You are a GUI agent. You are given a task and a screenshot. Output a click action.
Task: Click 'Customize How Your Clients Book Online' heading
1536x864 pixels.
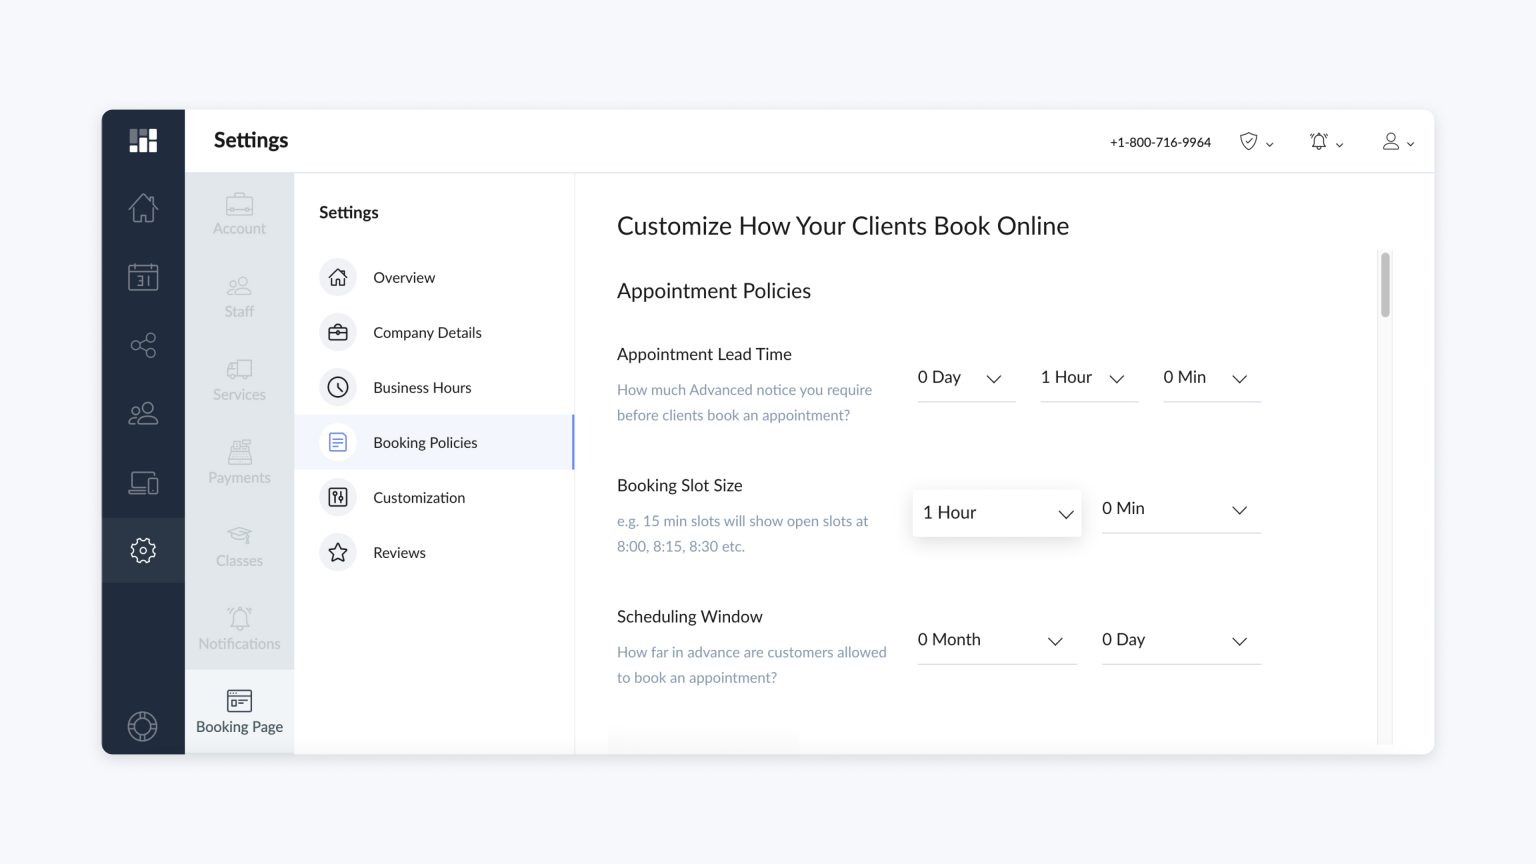pyautogui.click(x=843, y=226)
